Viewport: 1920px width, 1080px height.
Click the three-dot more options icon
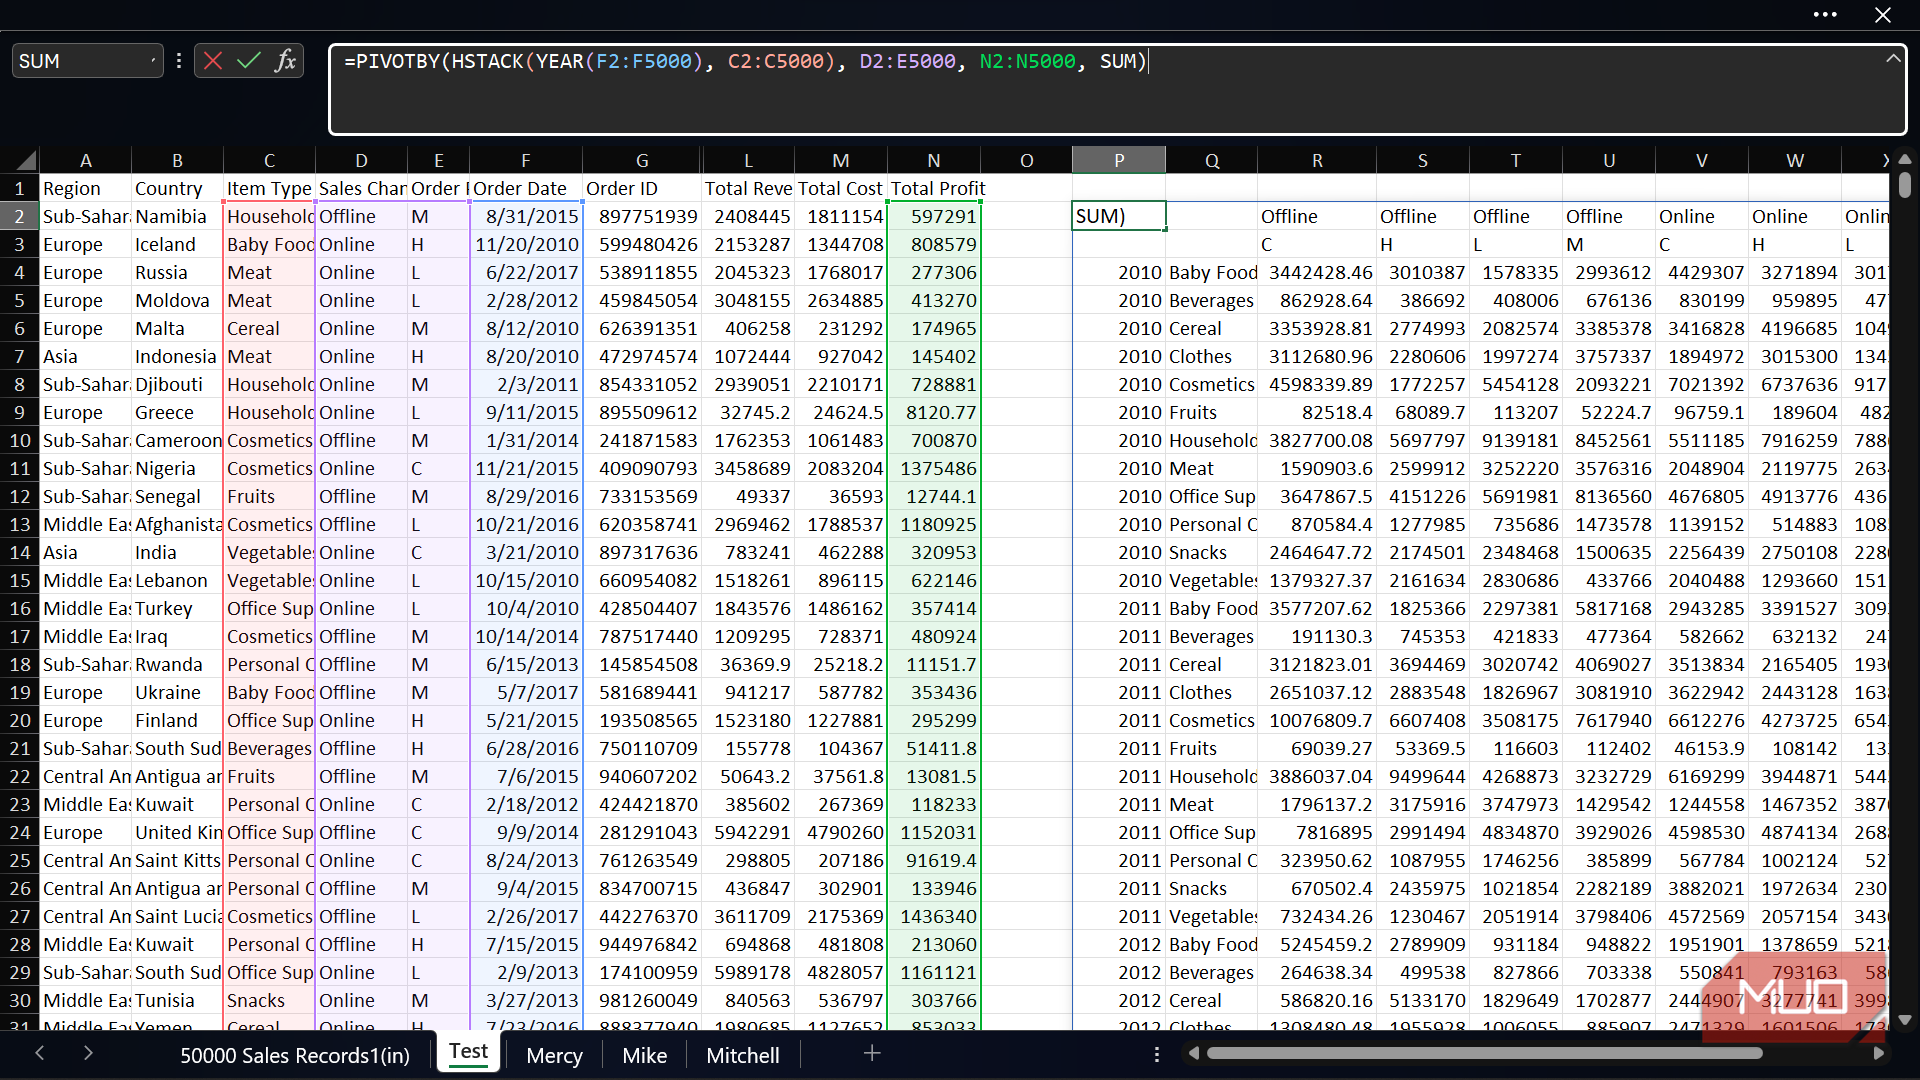click(1825, 15)
